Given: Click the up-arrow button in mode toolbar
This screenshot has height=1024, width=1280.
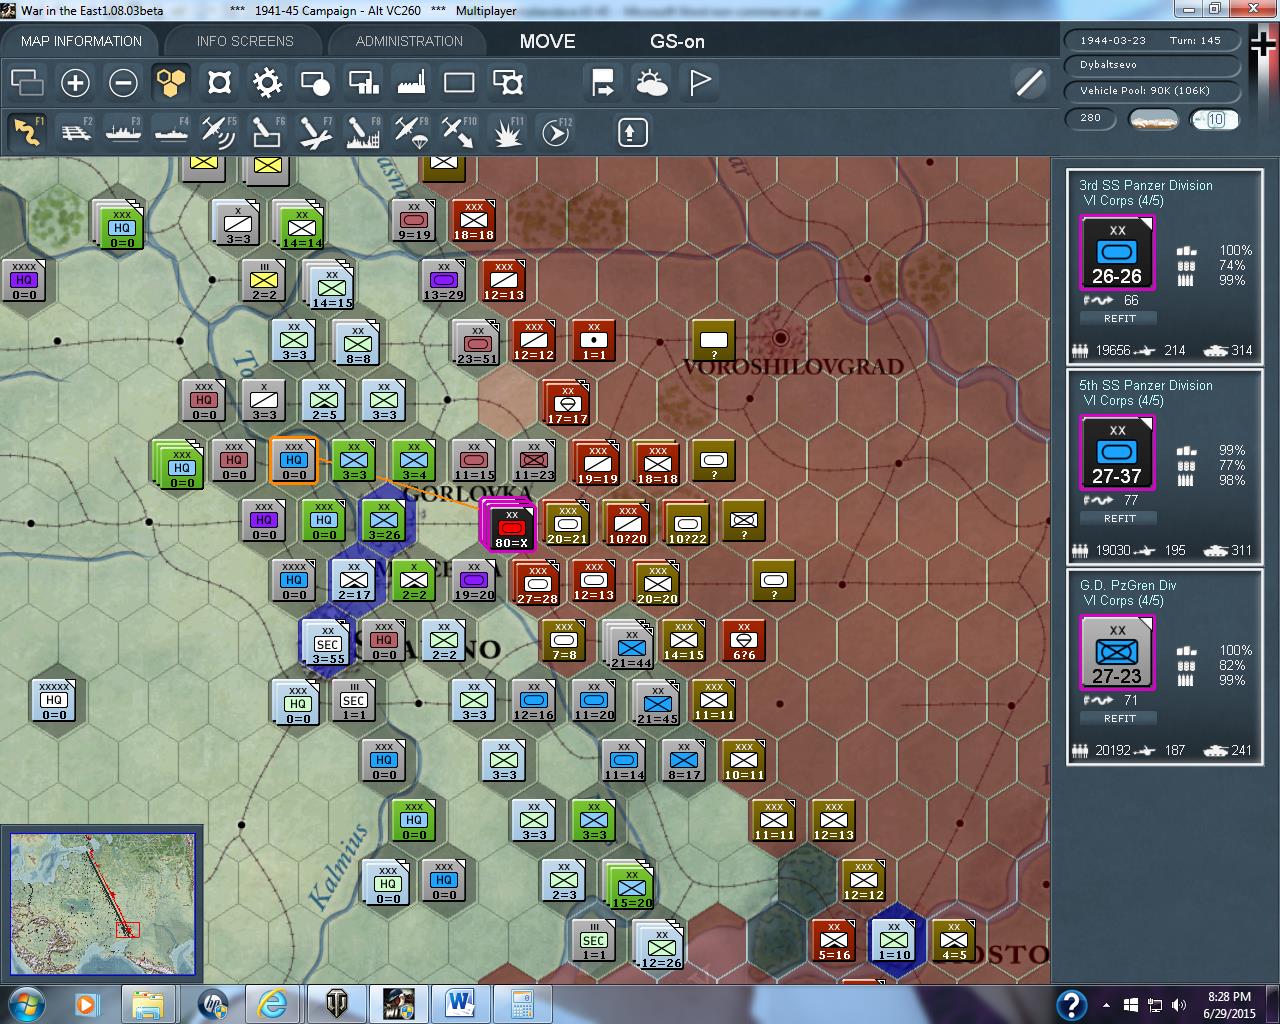Looking at the screenshot, I should [632, 132].
